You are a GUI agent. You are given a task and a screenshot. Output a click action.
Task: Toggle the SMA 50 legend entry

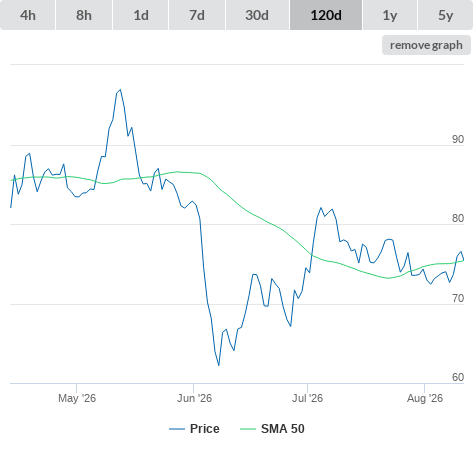[283, 429]
